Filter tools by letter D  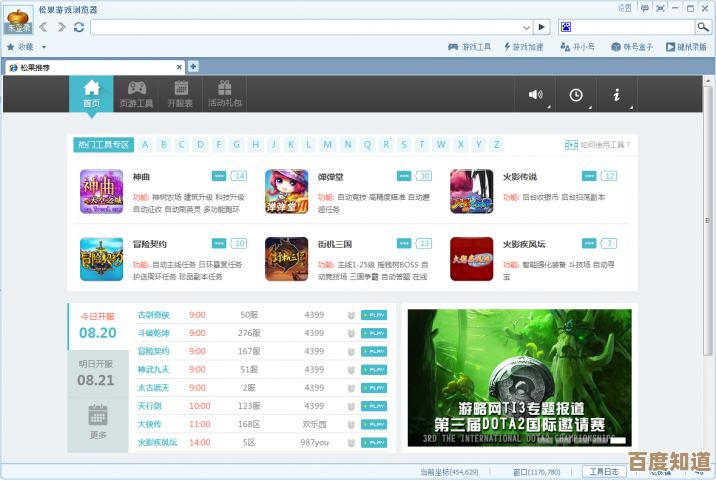[x=200, y=145]
